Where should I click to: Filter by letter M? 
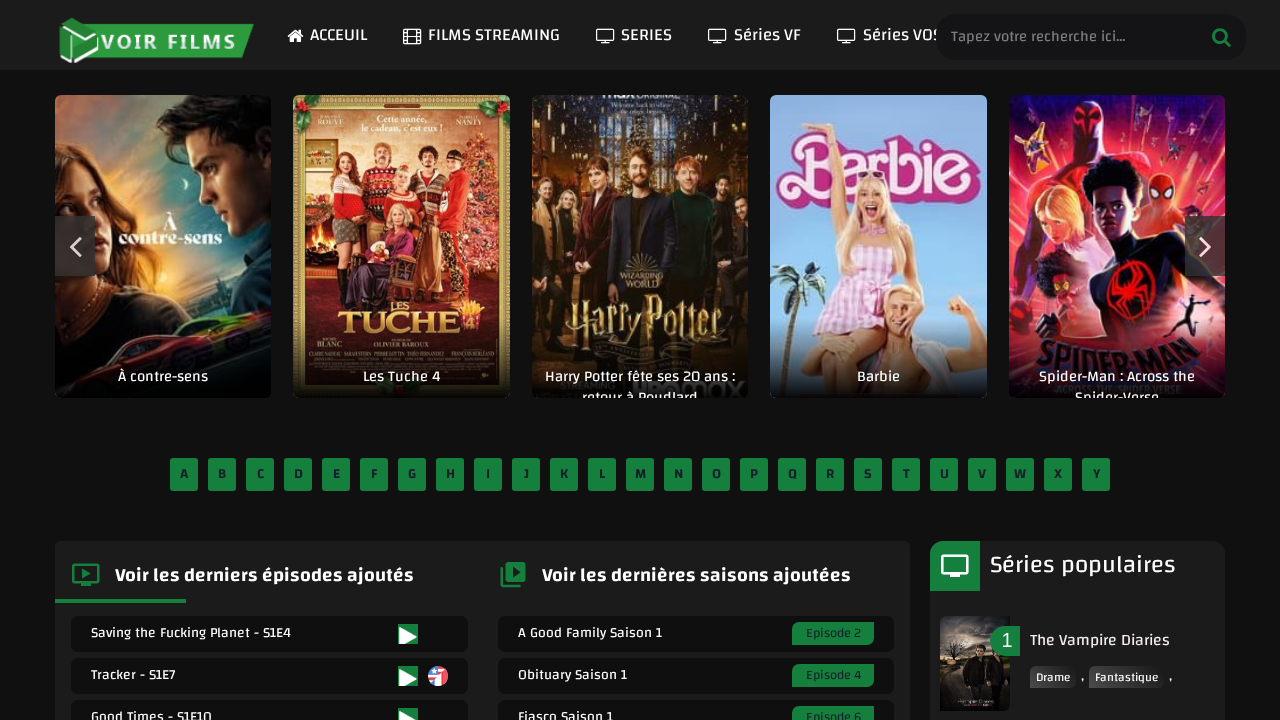640,474
